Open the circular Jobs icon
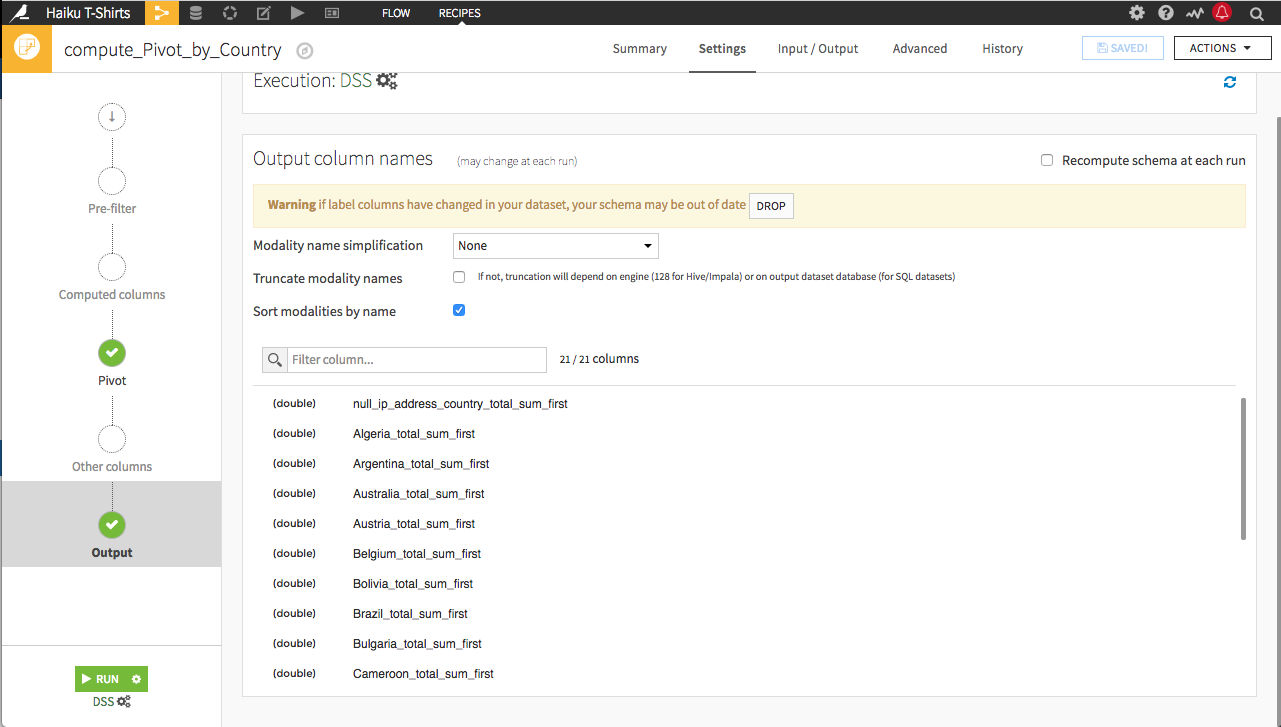Image resolution: width=1281 pixels, height=727 pixels. click(230, 13)
